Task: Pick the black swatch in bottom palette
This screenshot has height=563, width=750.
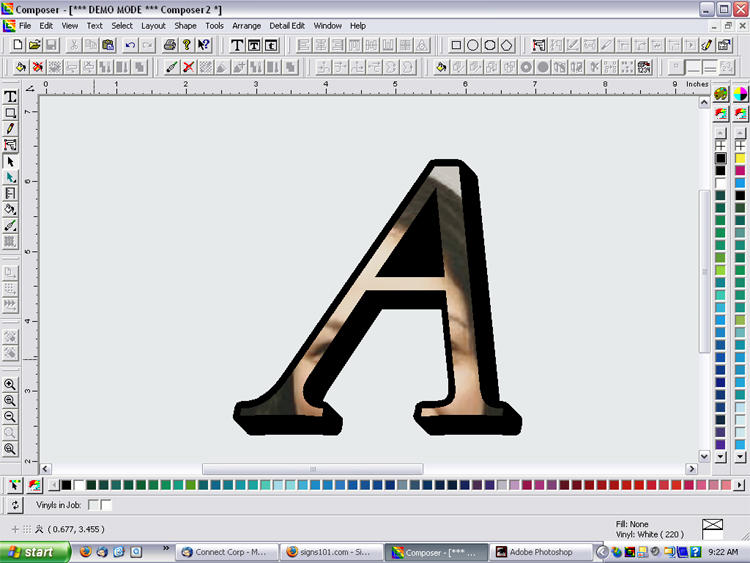Action: [66, 486]
